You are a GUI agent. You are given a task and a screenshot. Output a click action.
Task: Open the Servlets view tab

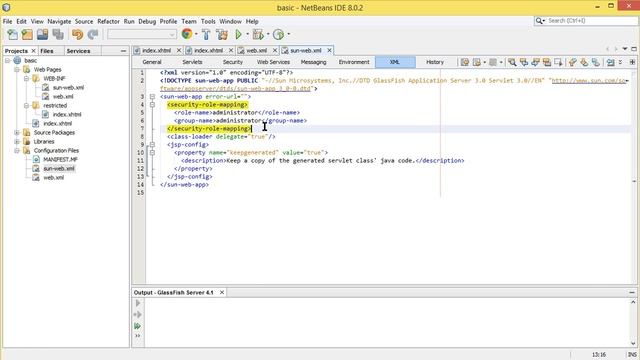point(192,62)
